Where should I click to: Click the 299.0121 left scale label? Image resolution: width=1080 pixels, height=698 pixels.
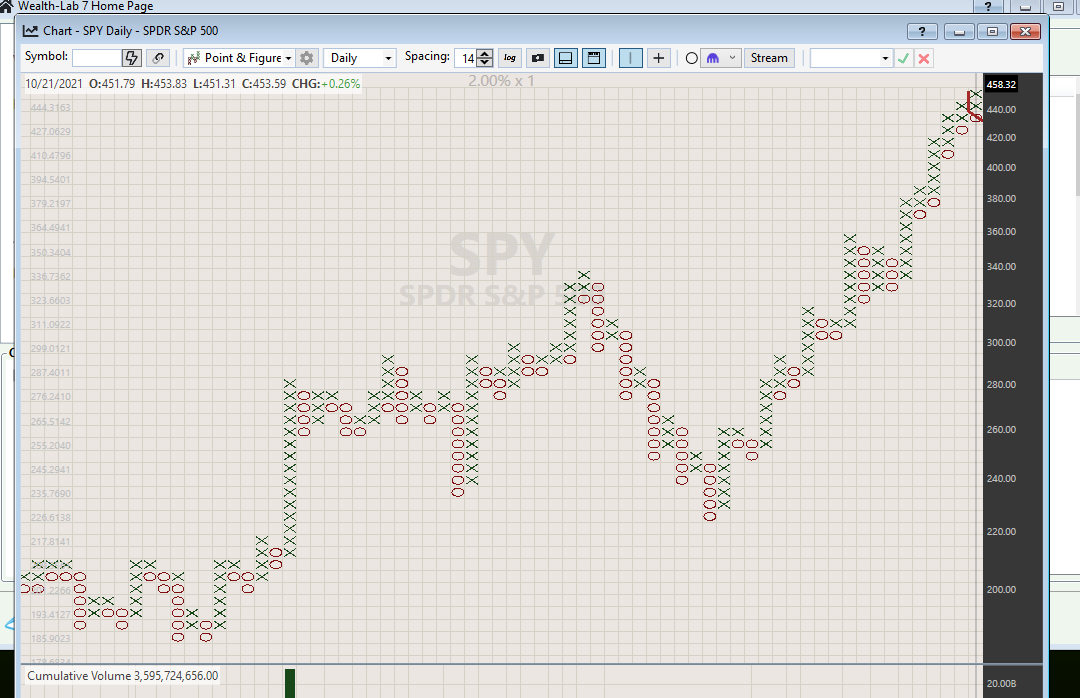click(x=50, y=349)
